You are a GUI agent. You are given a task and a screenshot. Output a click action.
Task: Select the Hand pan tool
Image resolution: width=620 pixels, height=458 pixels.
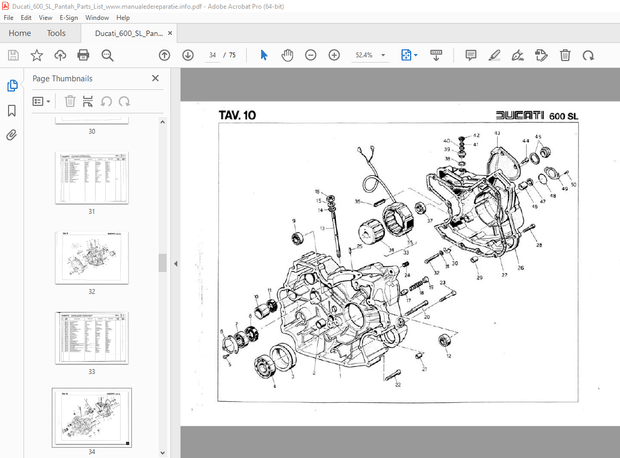point(286,55)
